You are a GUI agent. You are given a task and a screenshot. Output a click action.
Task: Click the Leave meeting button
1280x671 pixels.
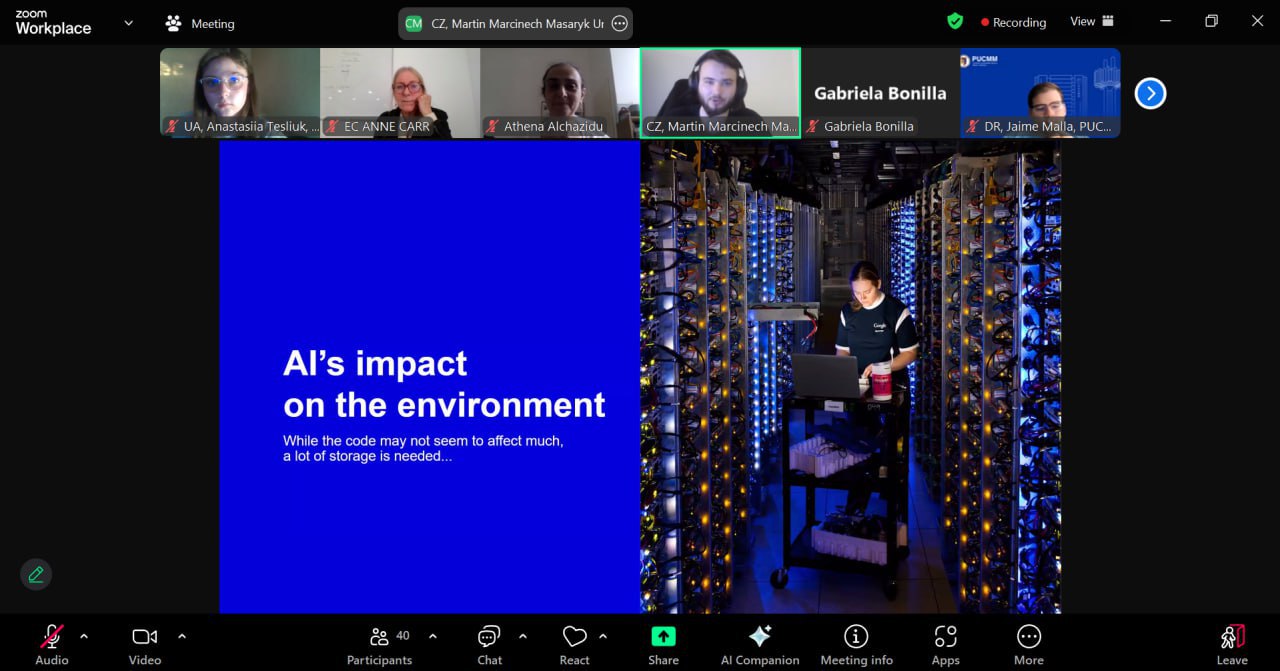[1232, 644]
